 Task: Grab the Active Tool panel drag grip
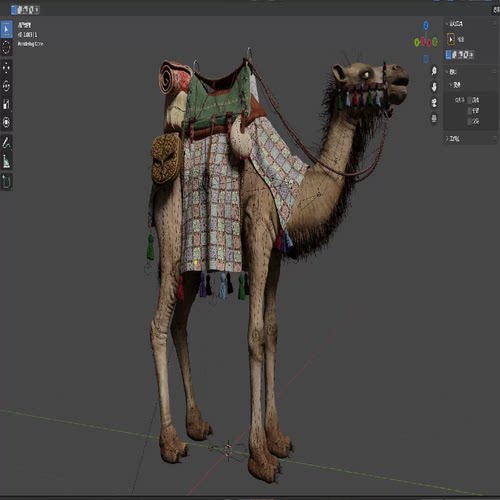coord(494,23)
